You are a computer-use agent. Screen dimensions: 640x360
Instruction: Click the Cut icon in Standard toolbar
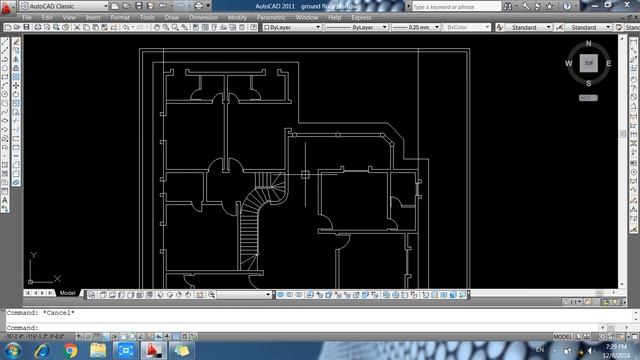click(x=77, y=27)
